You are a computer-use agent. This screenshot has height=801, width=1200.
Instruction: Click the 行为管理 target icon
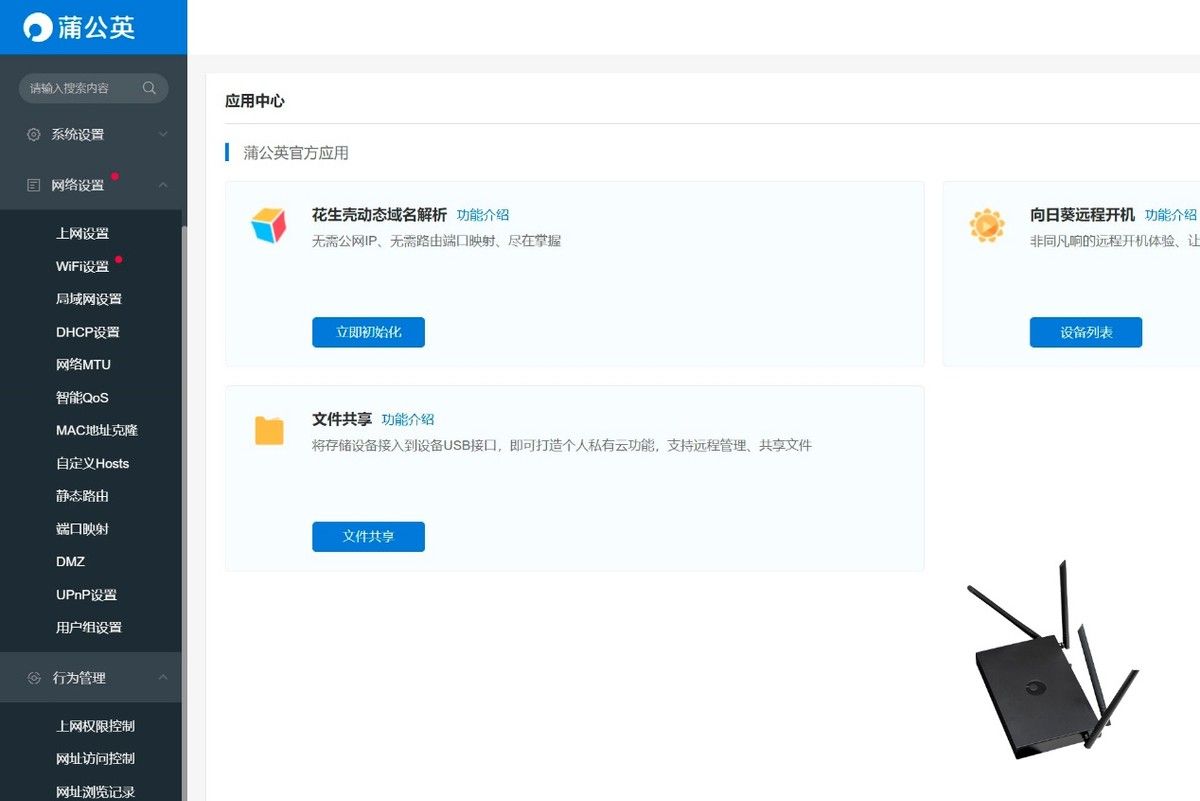click(x=34, y=678)
